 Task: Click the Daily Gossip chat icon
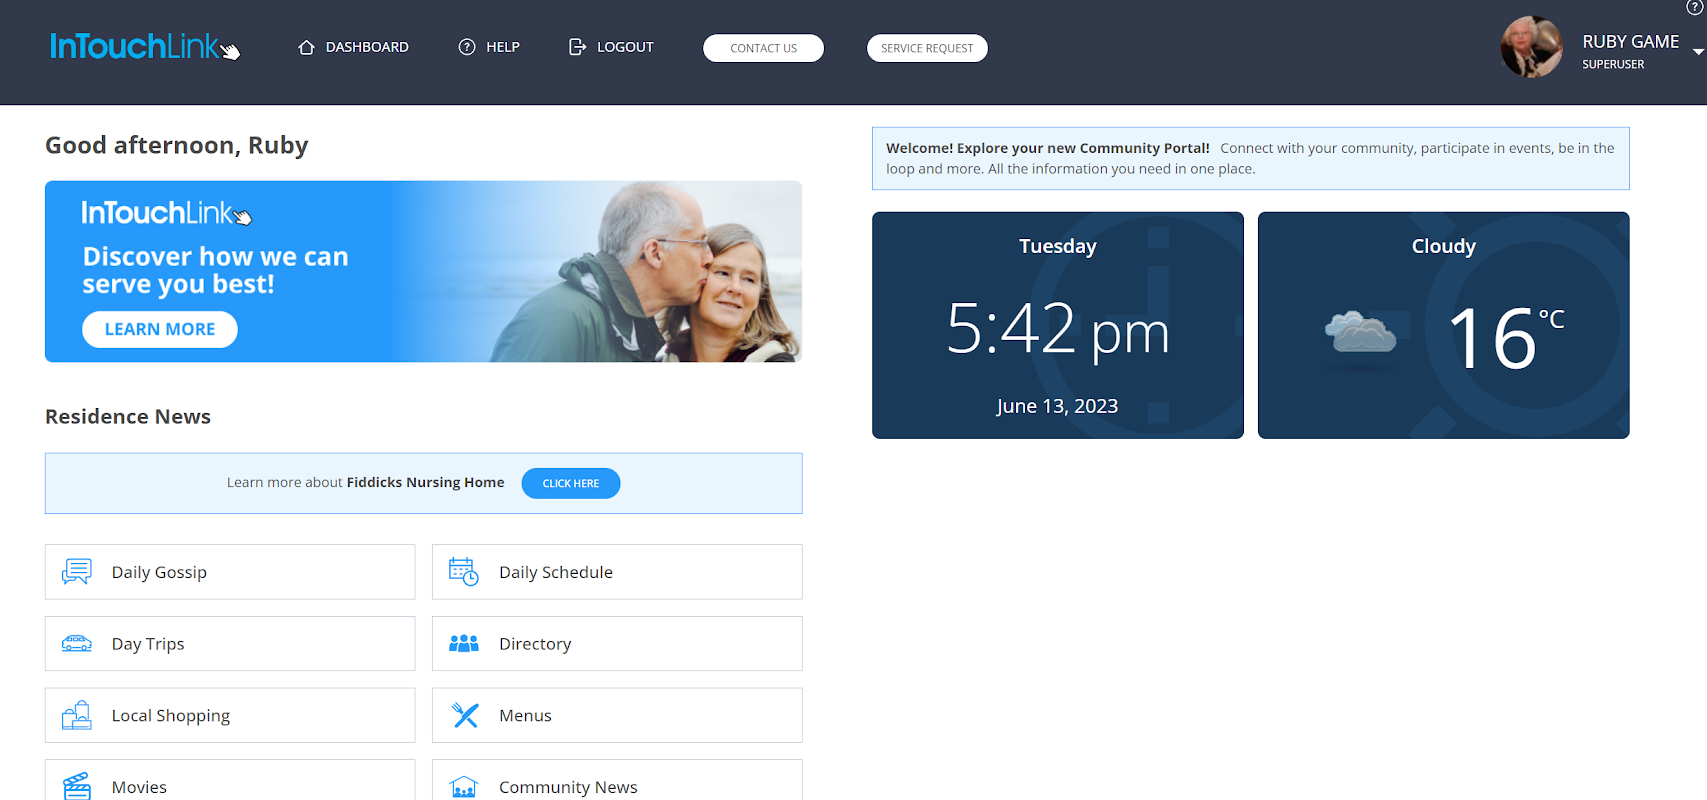pyautogui.click(x=77, y=571)
